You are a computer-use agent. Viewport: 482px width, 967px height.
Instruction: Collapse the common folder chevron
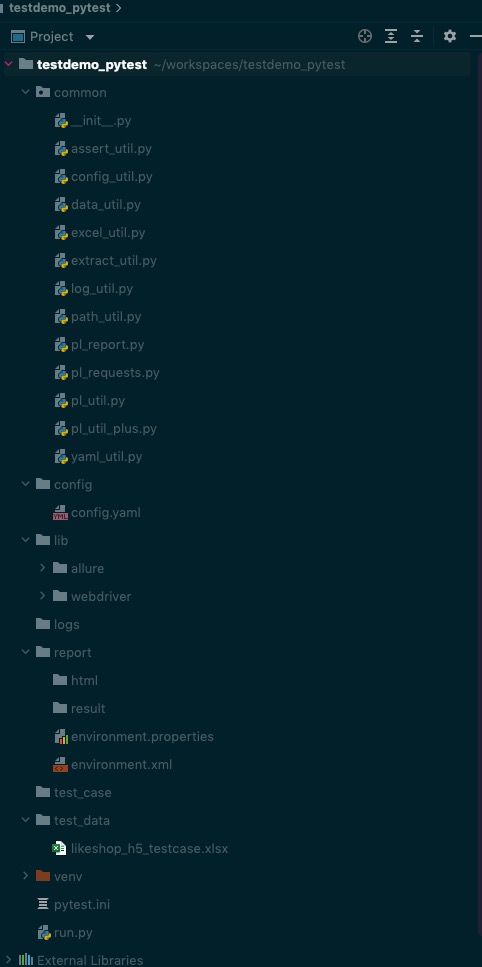[x=26, y=93]
